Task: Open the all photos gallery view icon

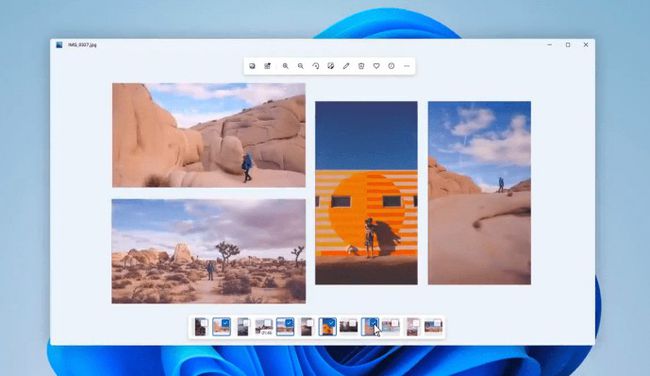Action: 252,66
